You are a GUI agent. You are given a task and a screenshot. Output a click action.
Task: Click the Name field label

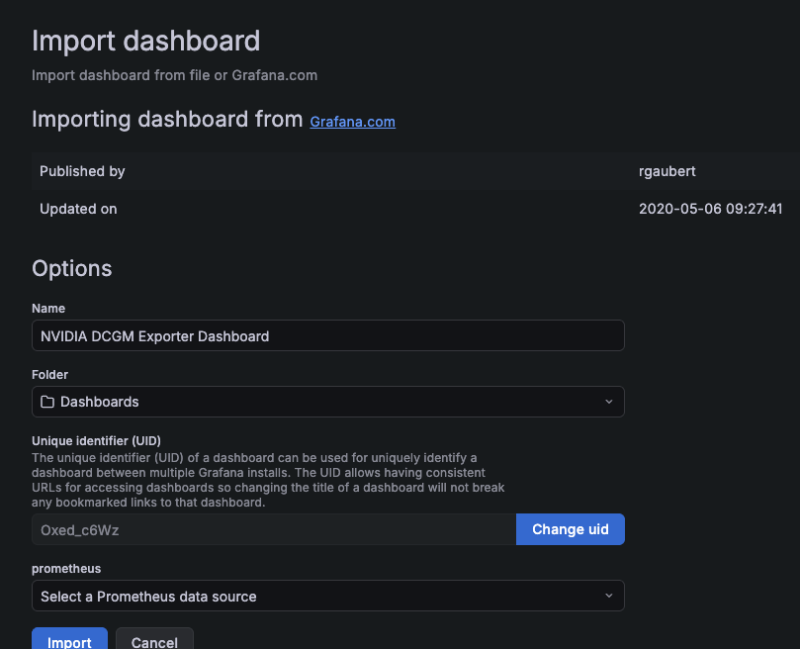pos(48,308)
